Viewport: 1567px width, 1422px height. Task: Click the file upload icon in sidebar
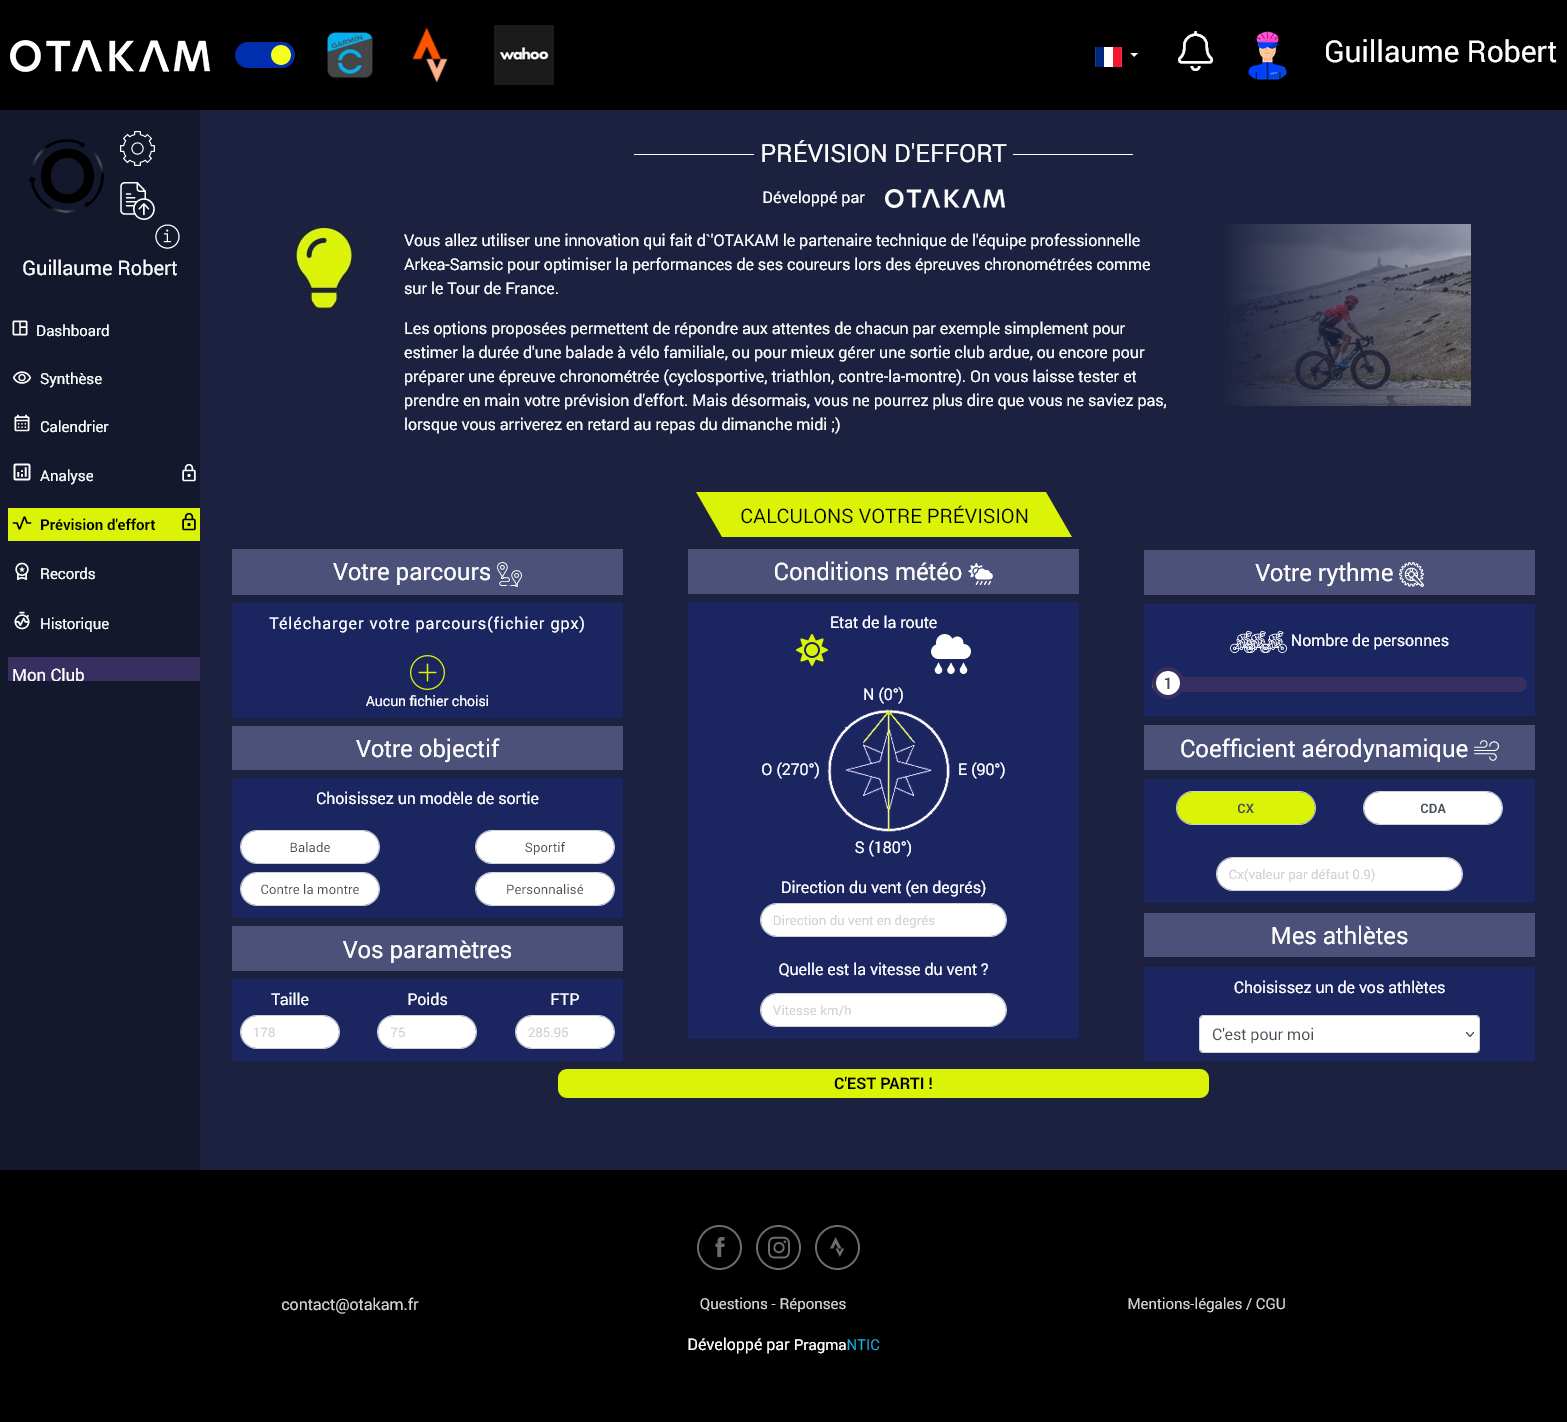click(137, 200)
